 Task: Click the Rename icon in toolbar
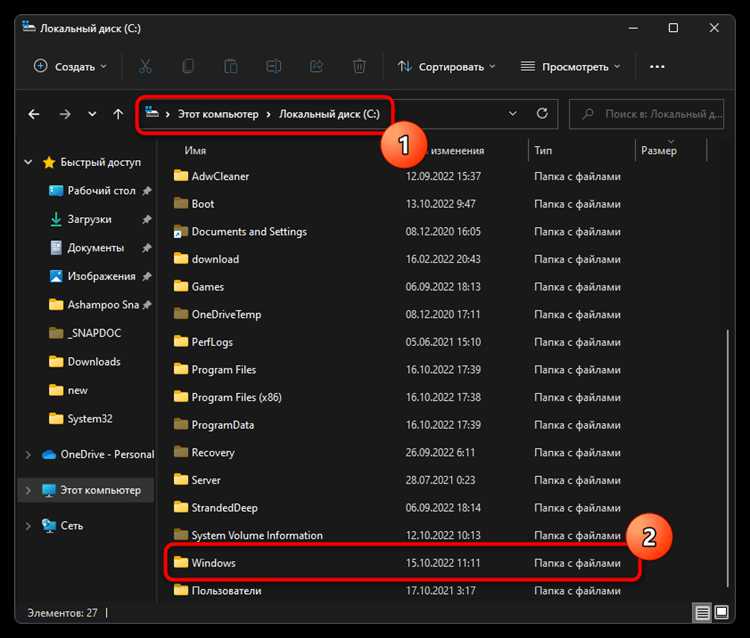(x=274, y=66)
